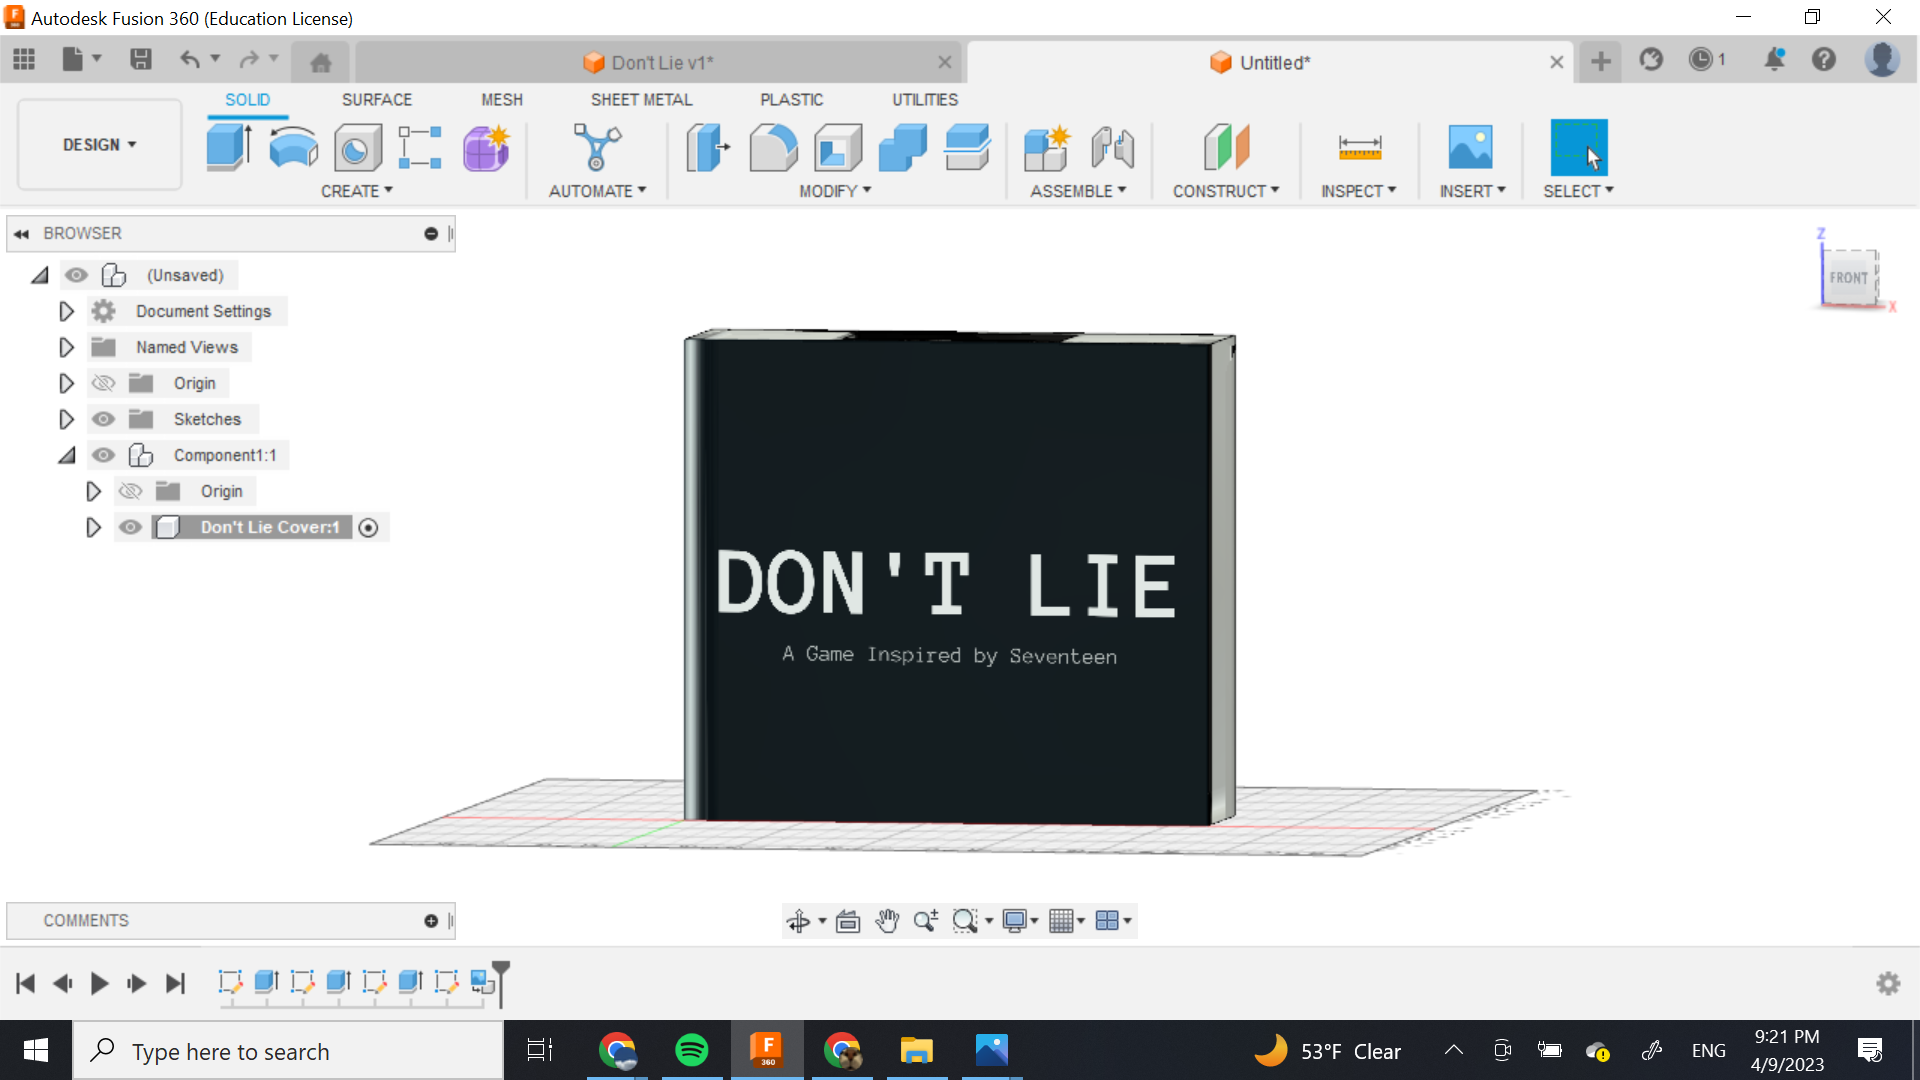Toggle visibility of Don't Lie Cover:1
This screenshot has height=1080, width=1920.
coord(130,527)
